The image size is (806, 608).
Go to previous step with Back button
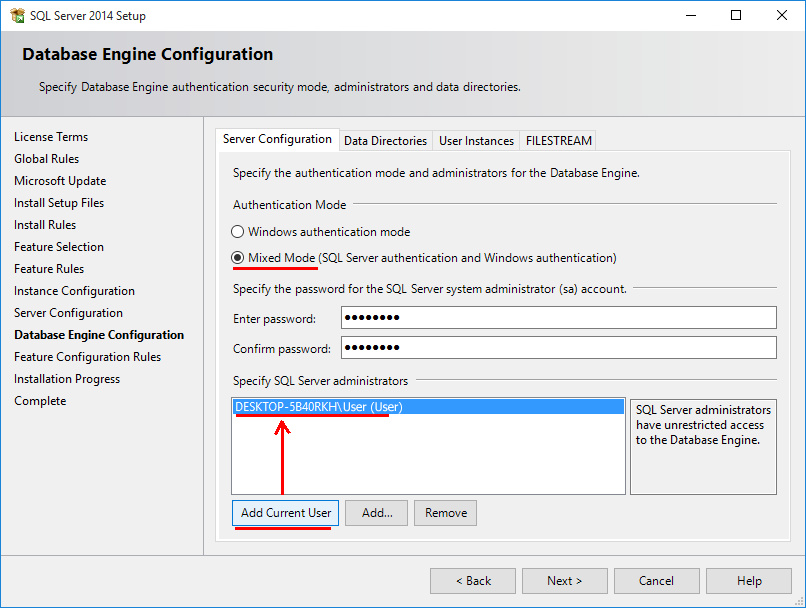pos(473,581)
